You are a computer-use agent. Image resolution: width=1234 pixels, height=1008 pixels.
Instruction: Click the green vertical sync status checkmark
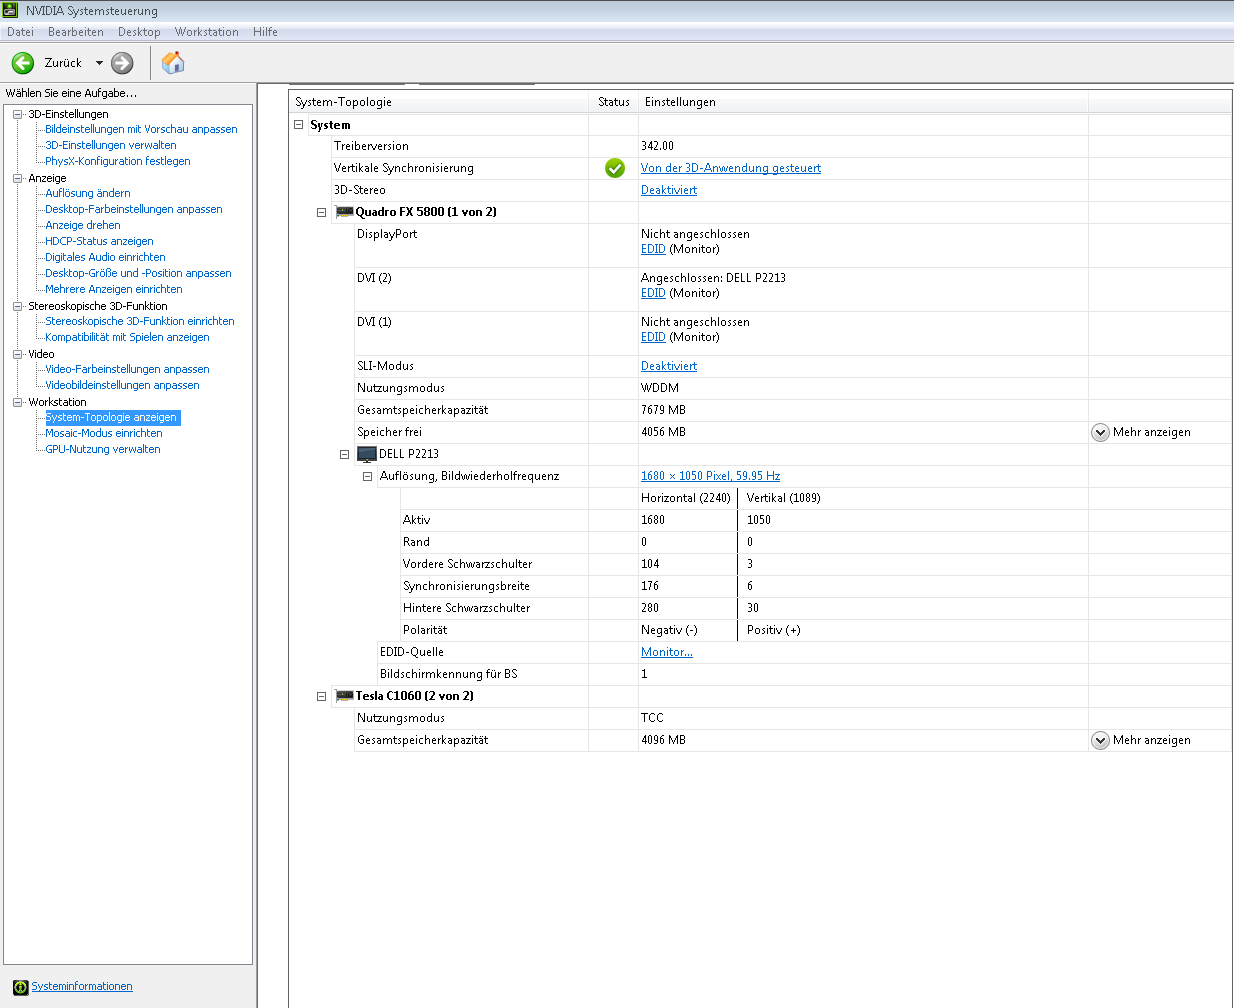coord(615,168)
